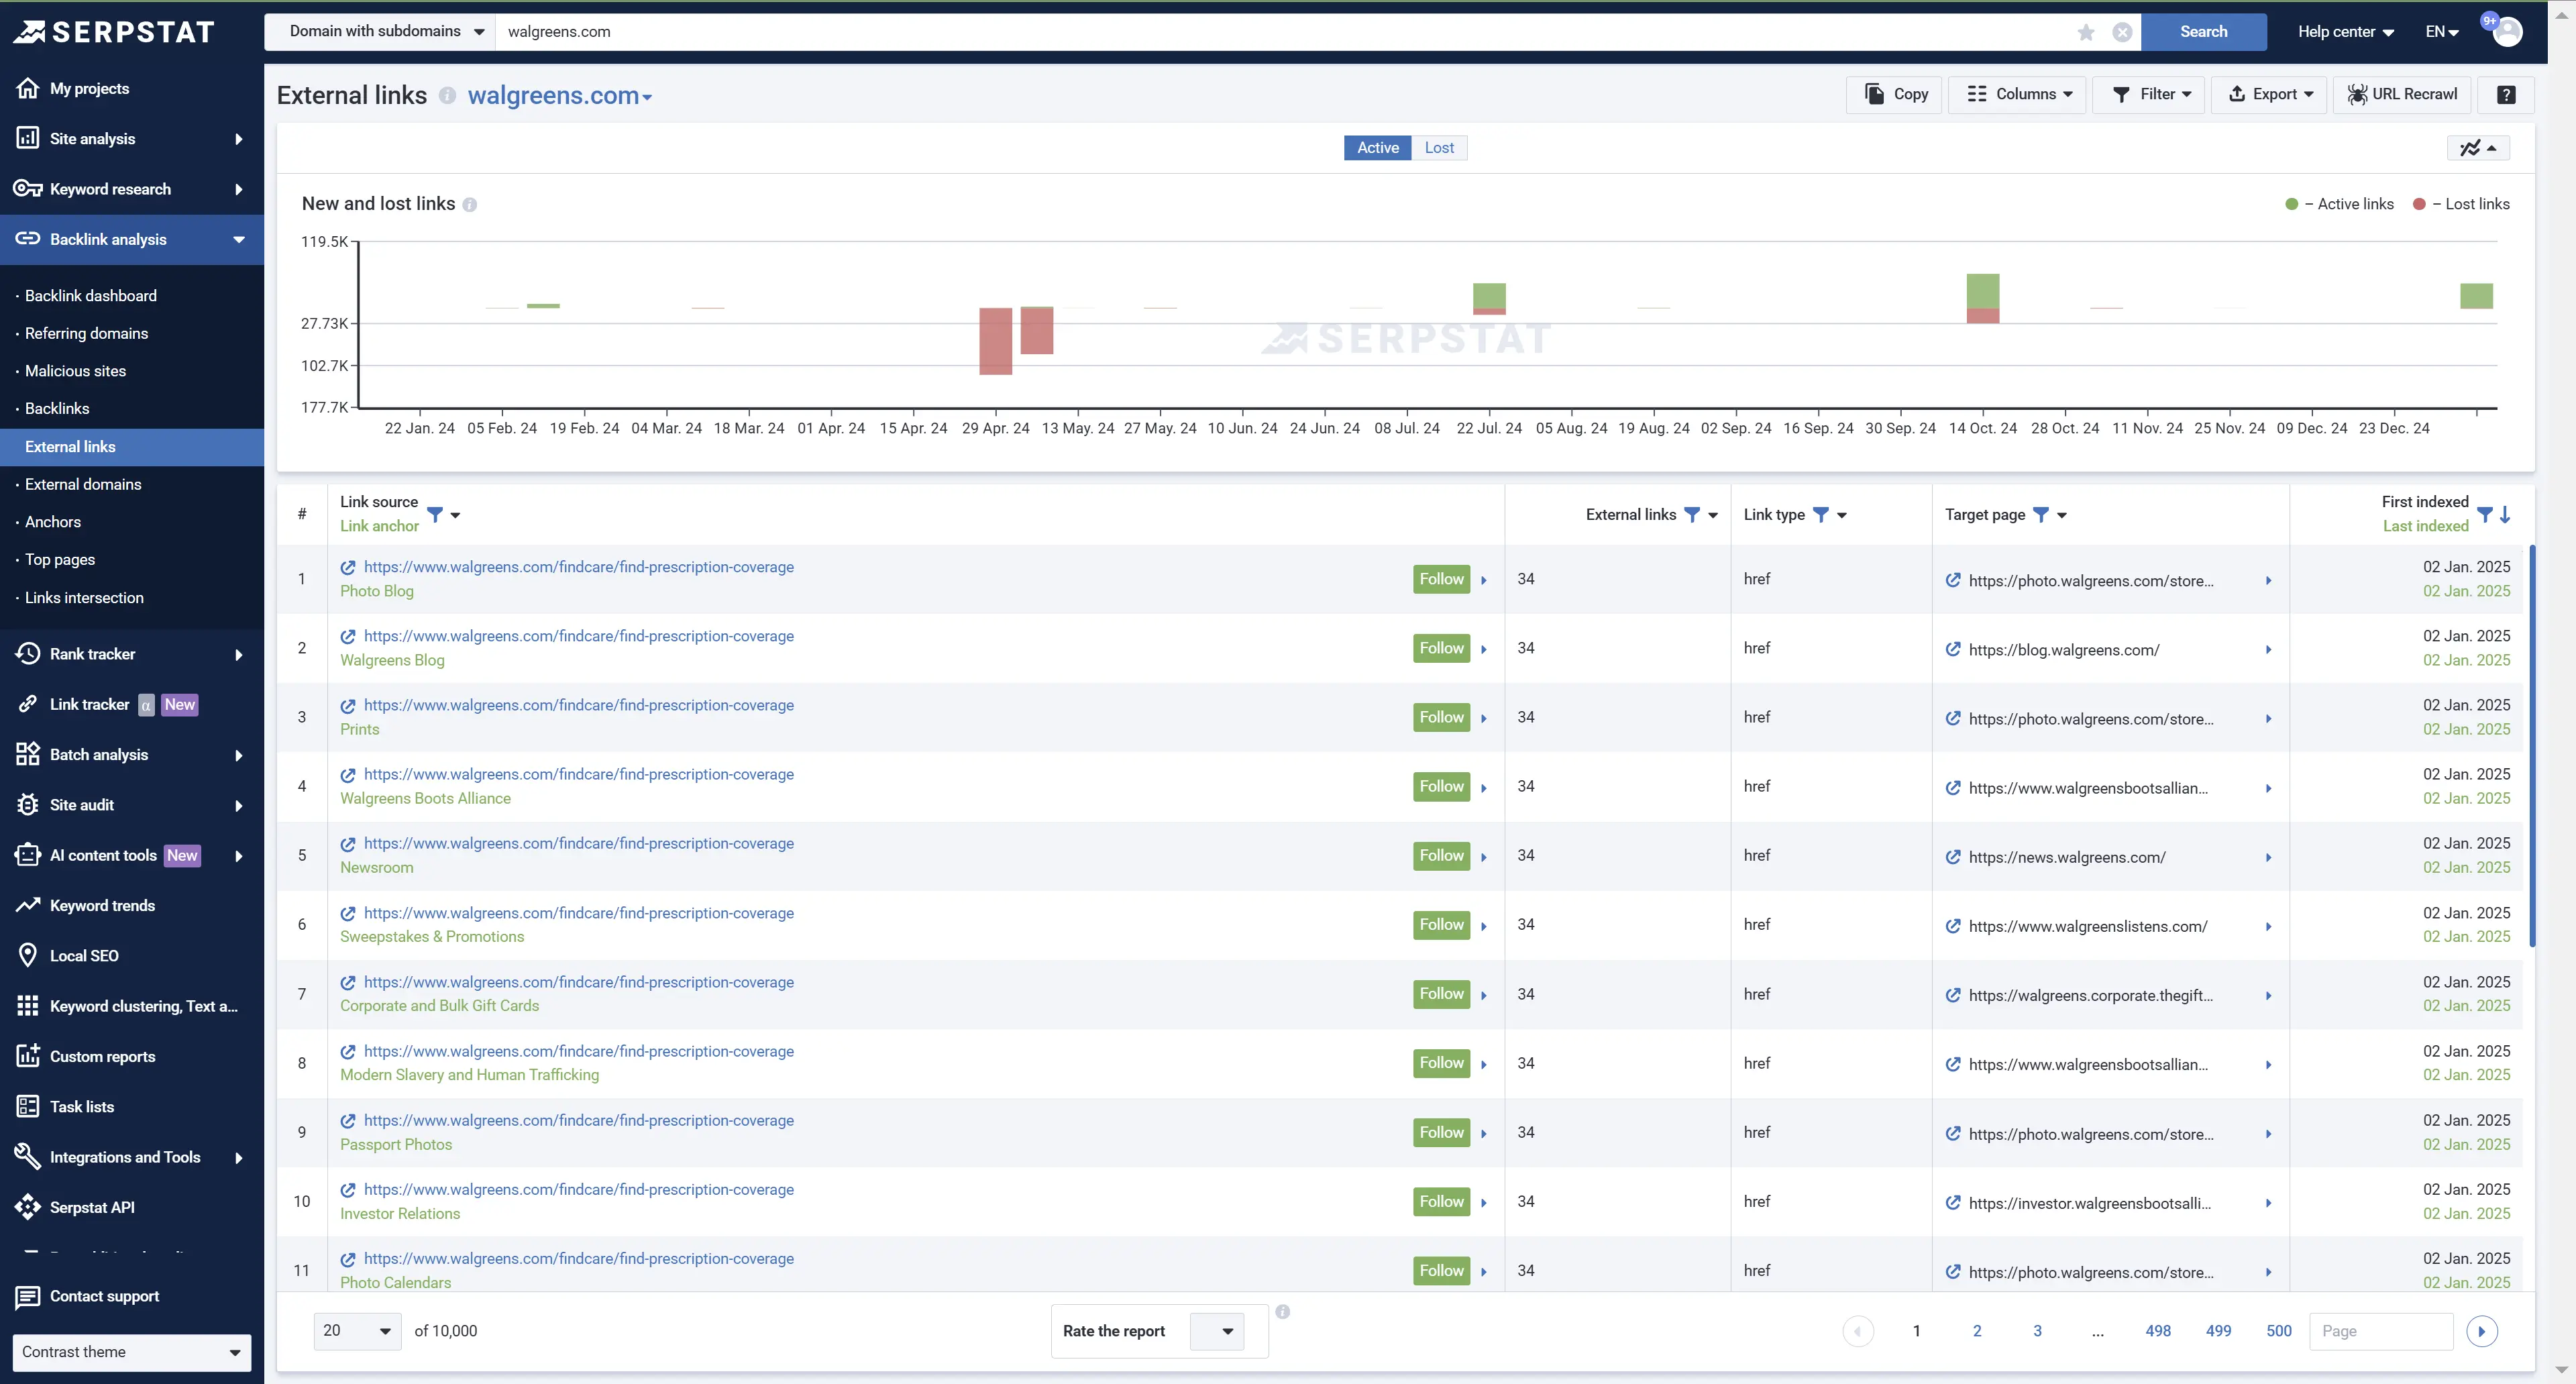Switch to Active links tab
The height and width of the screenshot is (1384, 2576).
tap(1377, 148)
